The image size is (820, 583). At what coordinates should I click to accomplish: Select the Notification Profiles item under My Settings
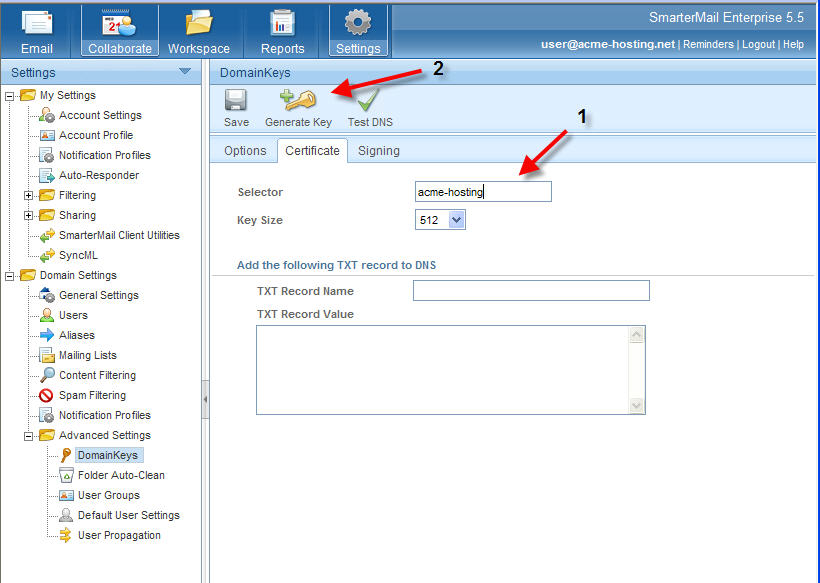click(x=105, y=155)
